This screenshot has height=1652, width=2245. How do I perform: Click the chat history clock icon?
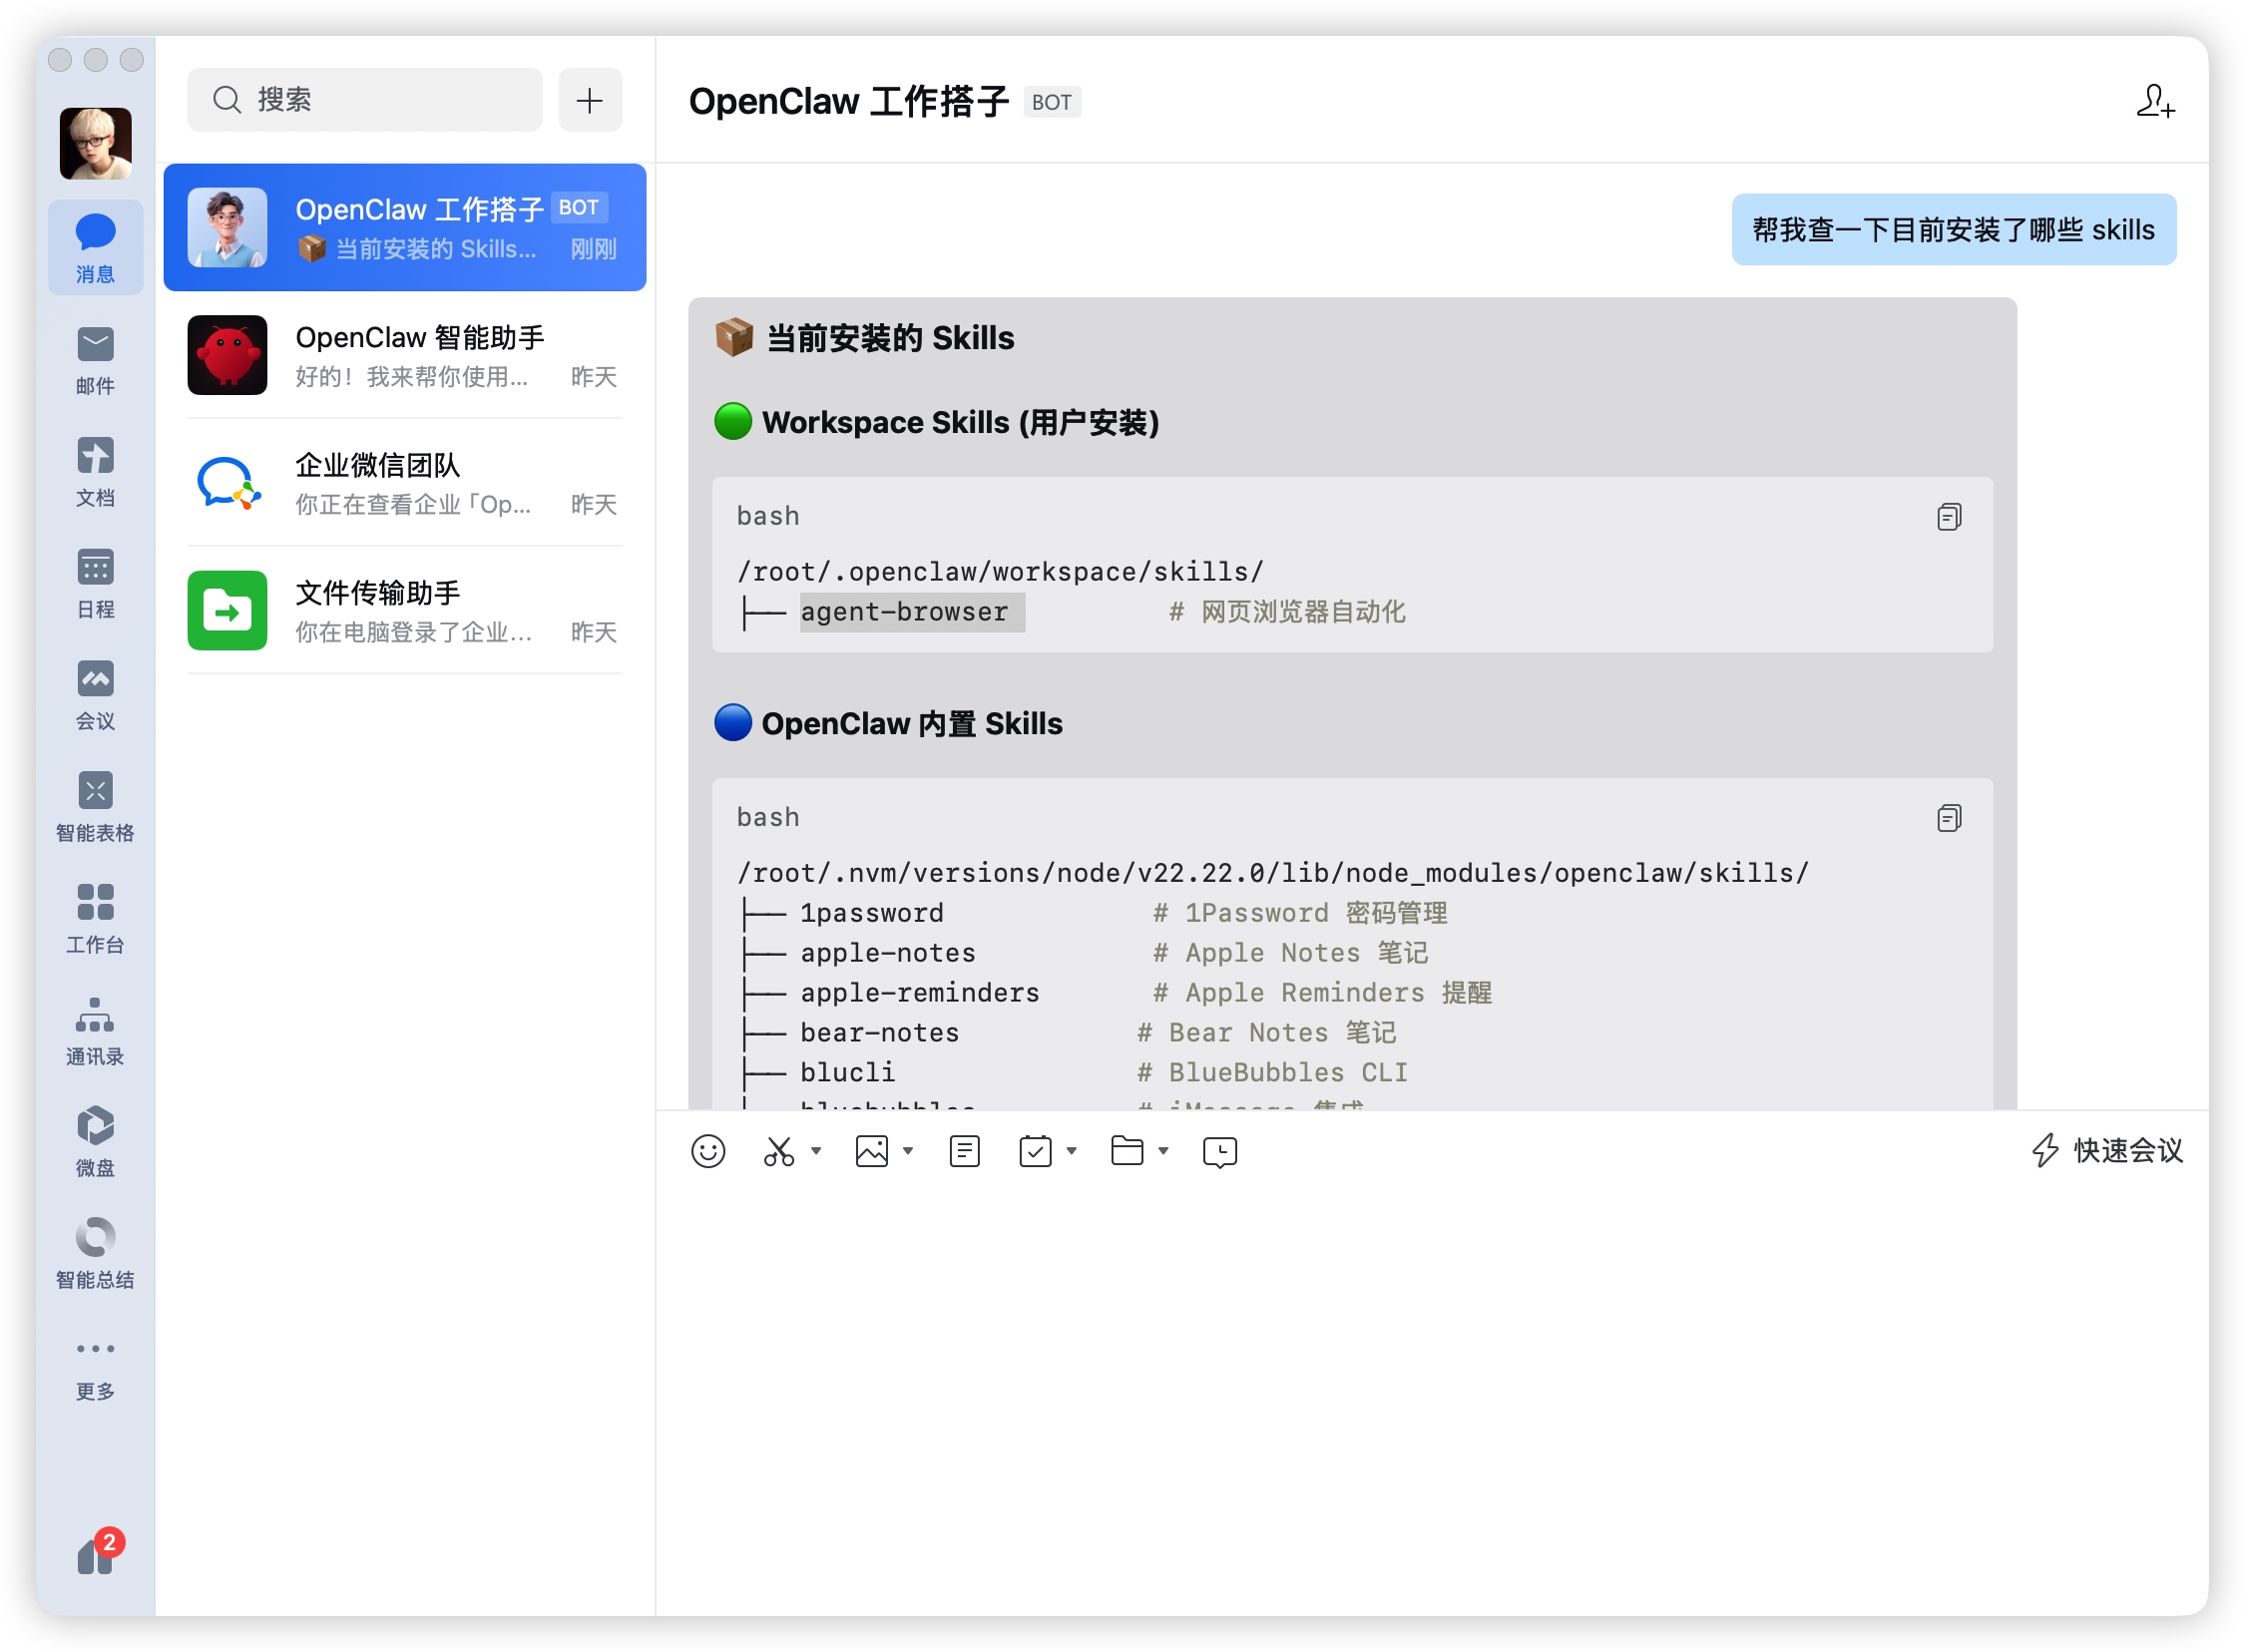[1219, 1151]
